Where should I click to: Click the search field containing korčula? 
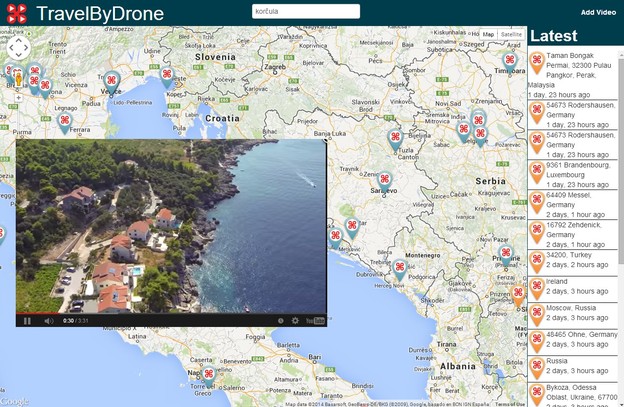click(306, 11)
